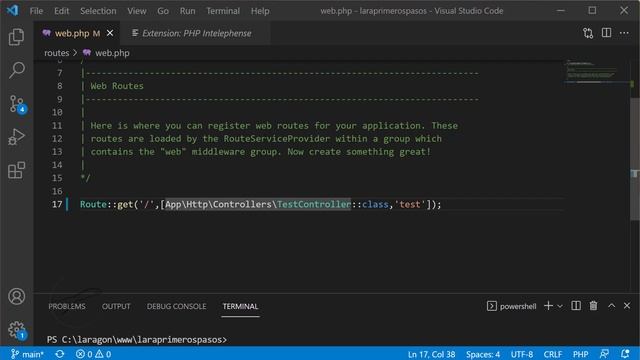The height and width of the screenshot is (360, 640).
Task: Split the terminal panel
Action: pos(576,306)
